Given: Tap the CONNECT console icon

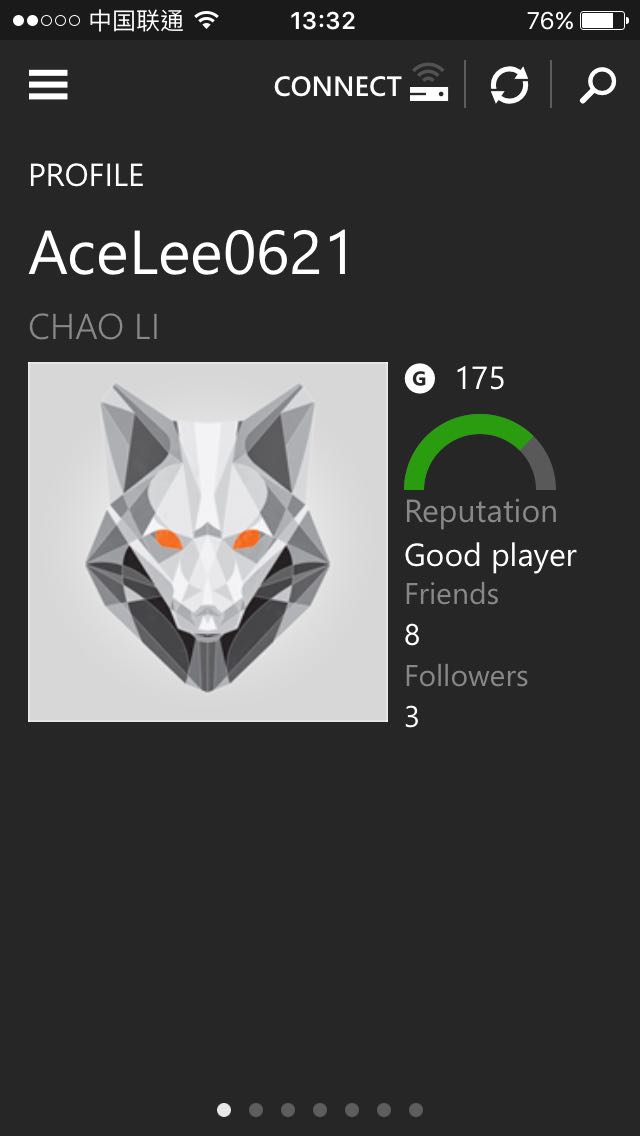Looking at the screenshot, I should point(429,83).
